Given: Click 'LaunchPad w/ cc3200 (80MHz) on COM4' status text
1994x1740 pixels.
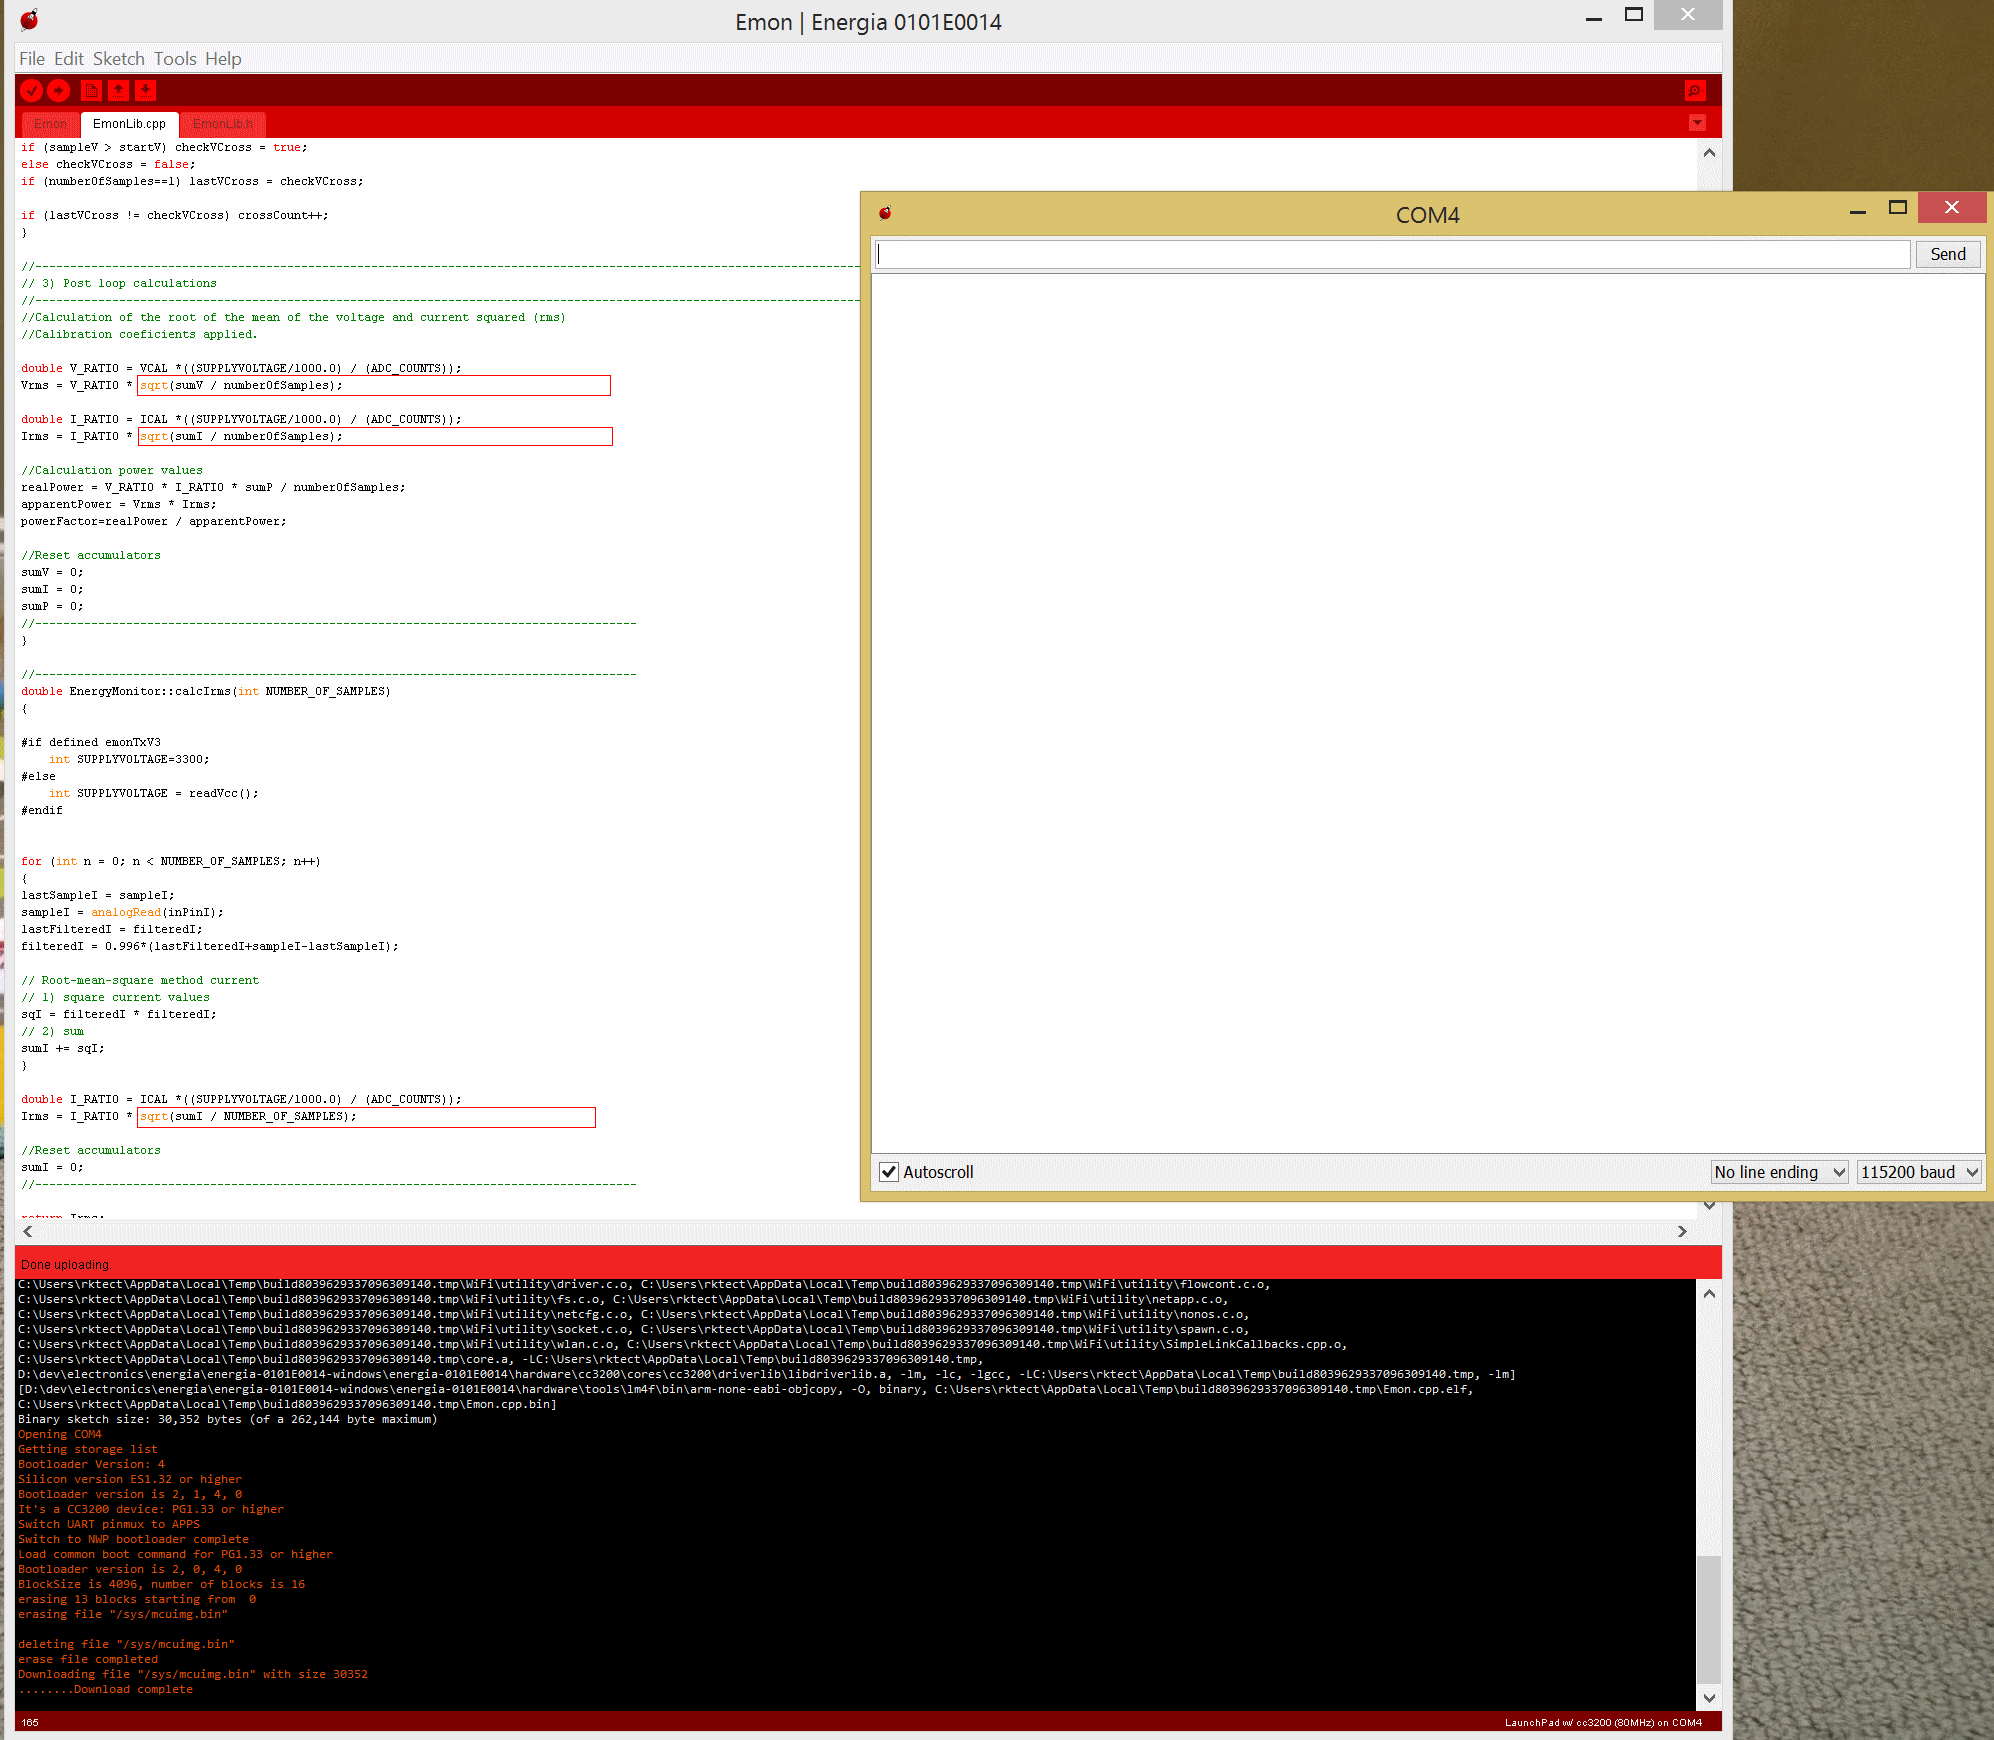Looking at the screenshot, I should 1603,1722.
